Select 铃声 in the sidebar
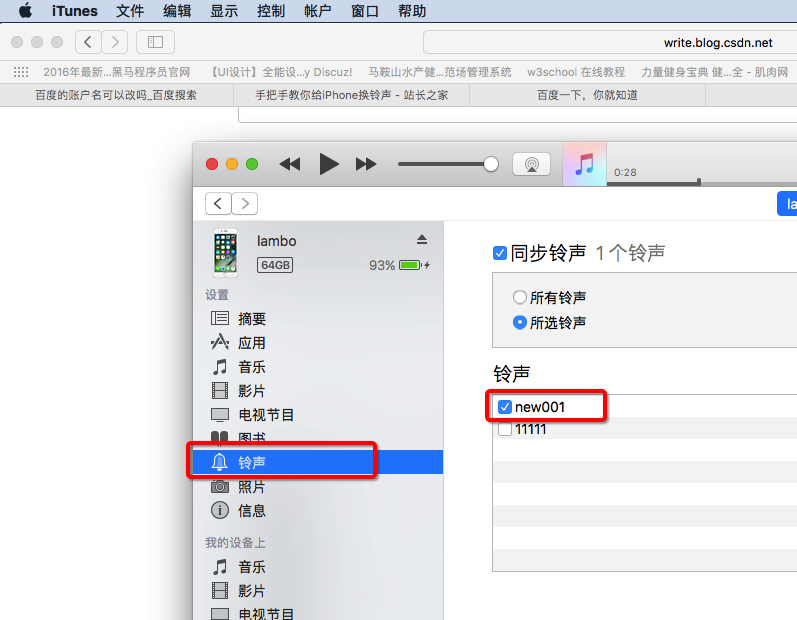The image size is (797, 620). [318, 462]
